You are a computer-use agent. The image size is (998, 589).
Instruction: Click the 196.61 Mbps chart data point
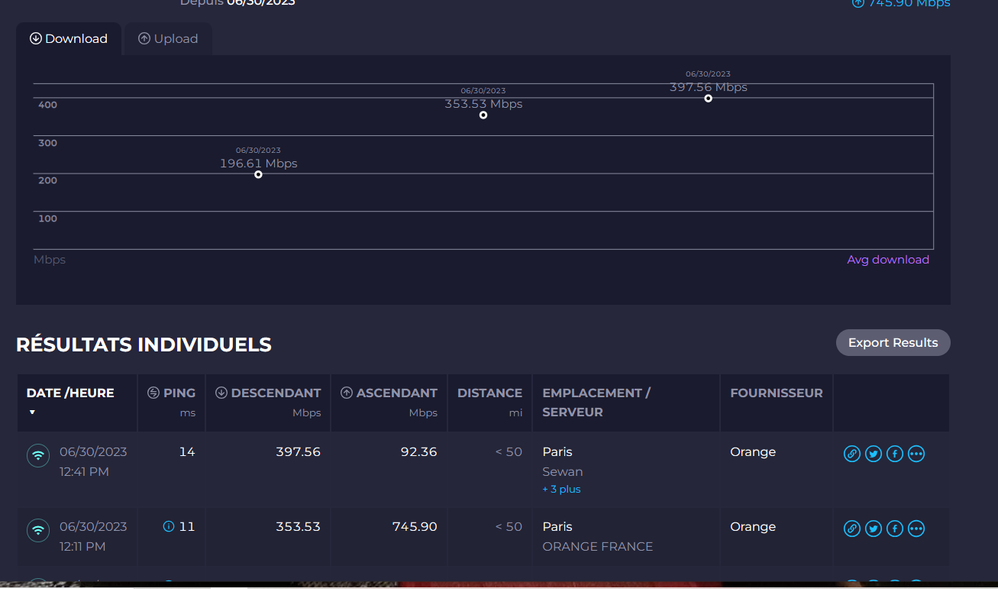[x=258, y=175]
